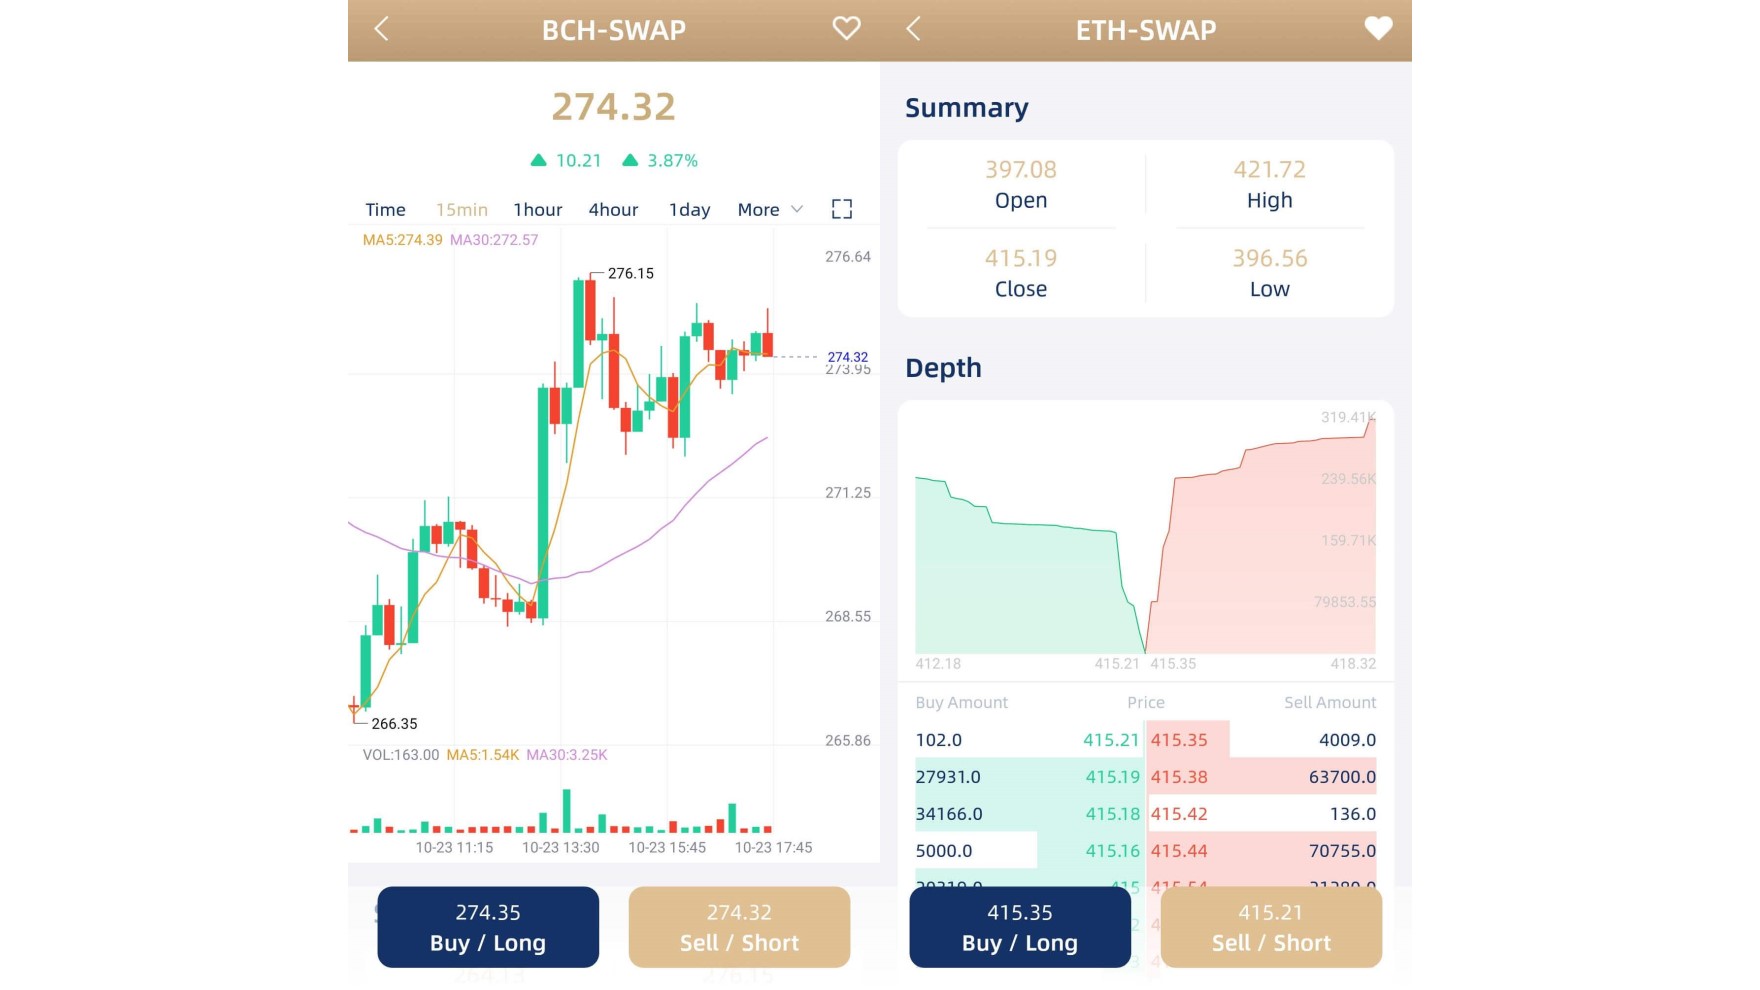This screenshot has width=1760, height=990.
Task: Tap the volume MA30:3.25K label
Action: [567, 755]
